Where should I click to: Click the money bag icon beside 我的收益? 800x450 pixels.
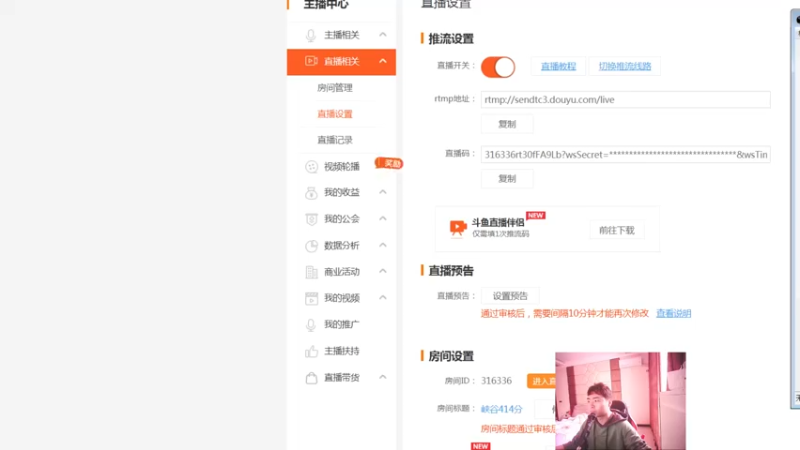pos(311,193)
